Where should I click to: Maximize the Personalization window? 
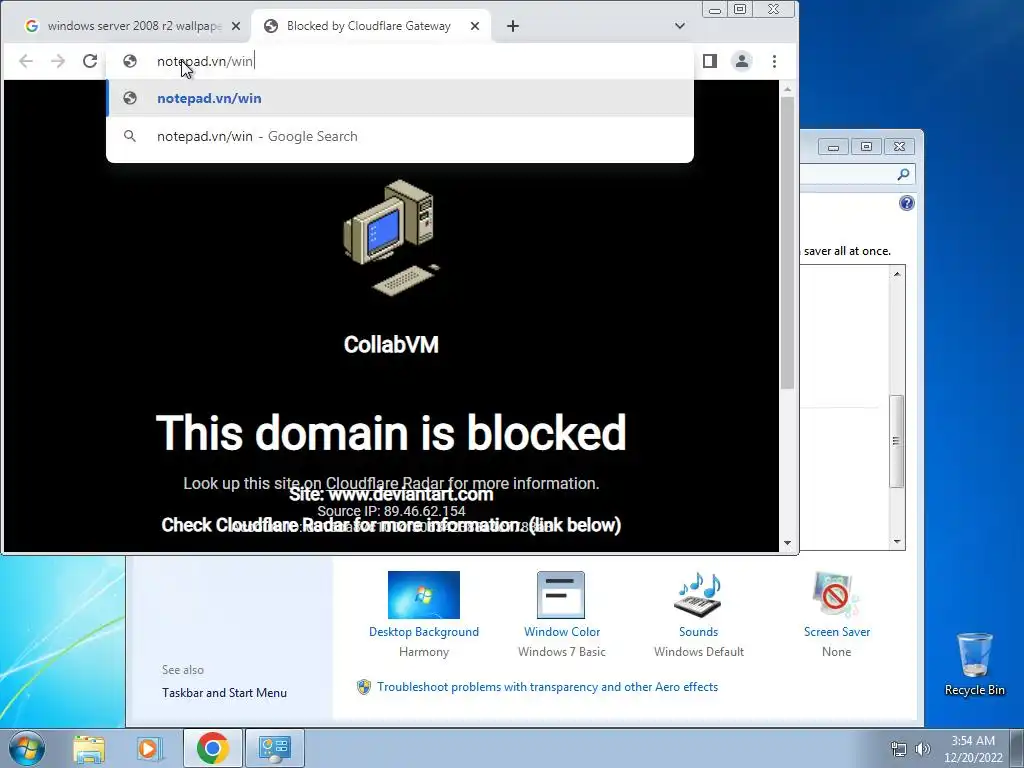867,147
